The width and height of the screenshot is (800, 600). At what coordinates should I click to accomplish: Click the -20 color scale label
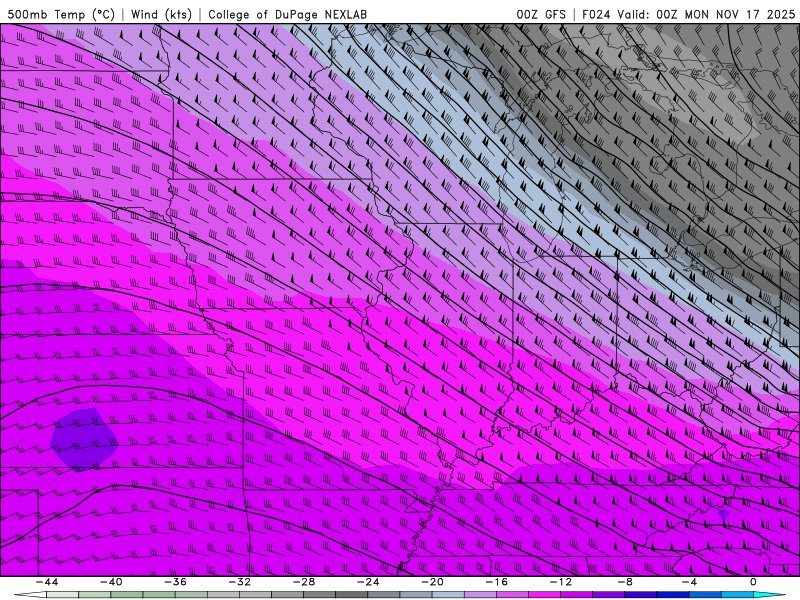click(x=433, y=582)
